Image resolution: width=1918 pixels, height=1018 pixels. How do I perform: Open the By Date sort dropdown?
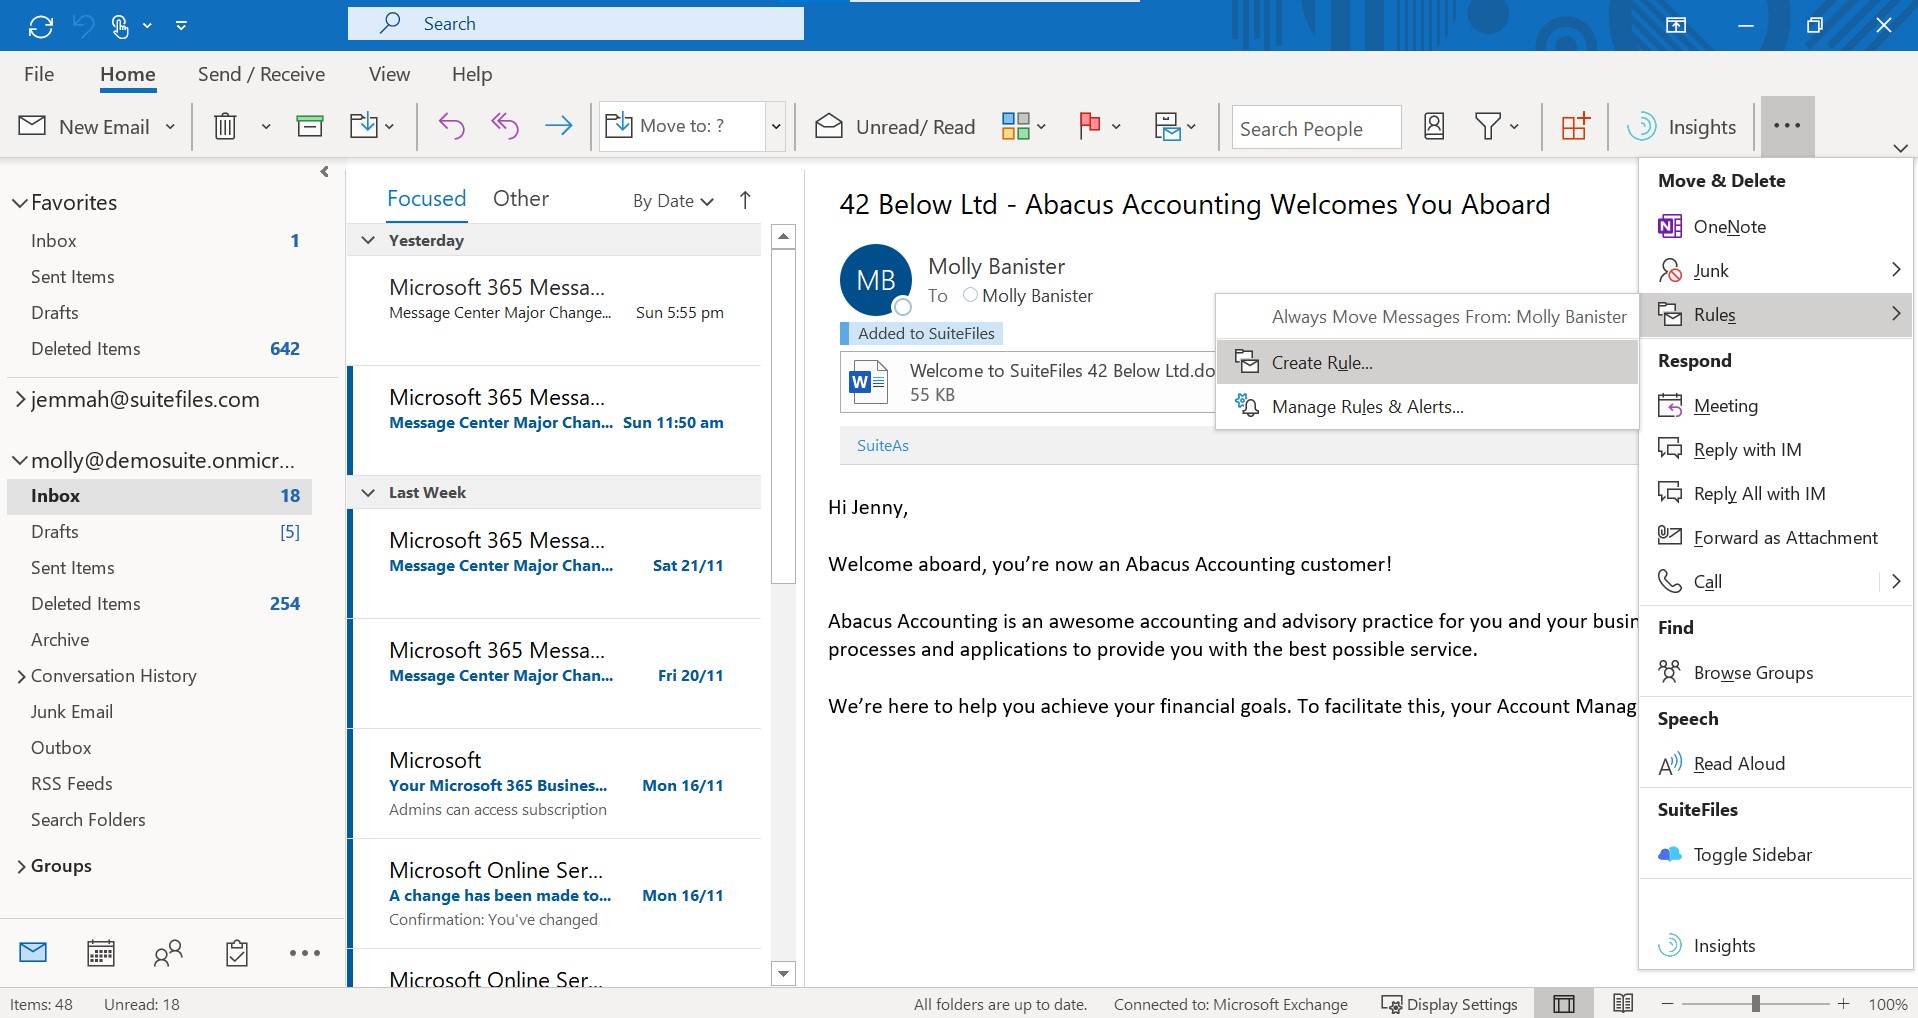671,200
